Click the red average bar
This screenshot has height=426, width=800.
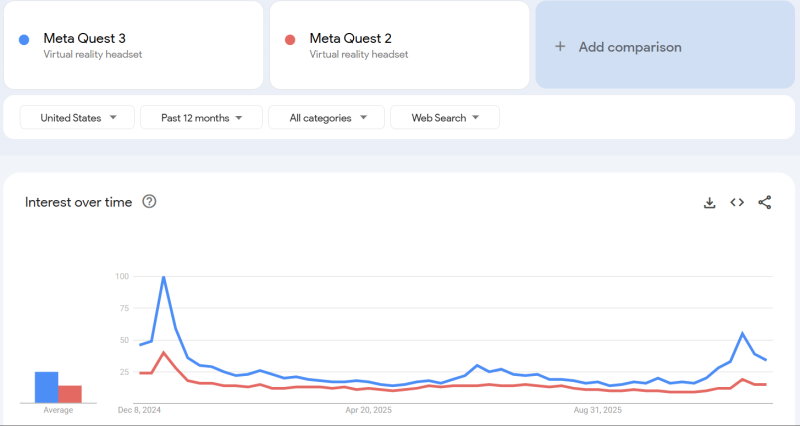pyautogui.click(x=69, y=393)
